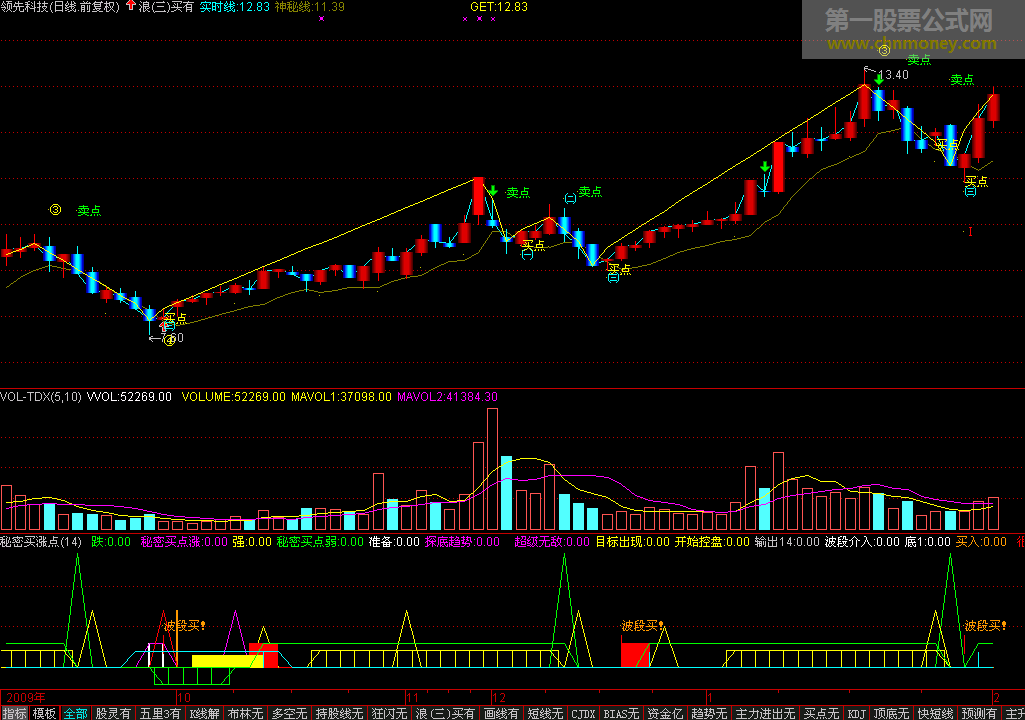This screenshot has width=1025, height=720.
Task: Click the 秘密买点涨:0.00 readout
Action: point(184,542)
